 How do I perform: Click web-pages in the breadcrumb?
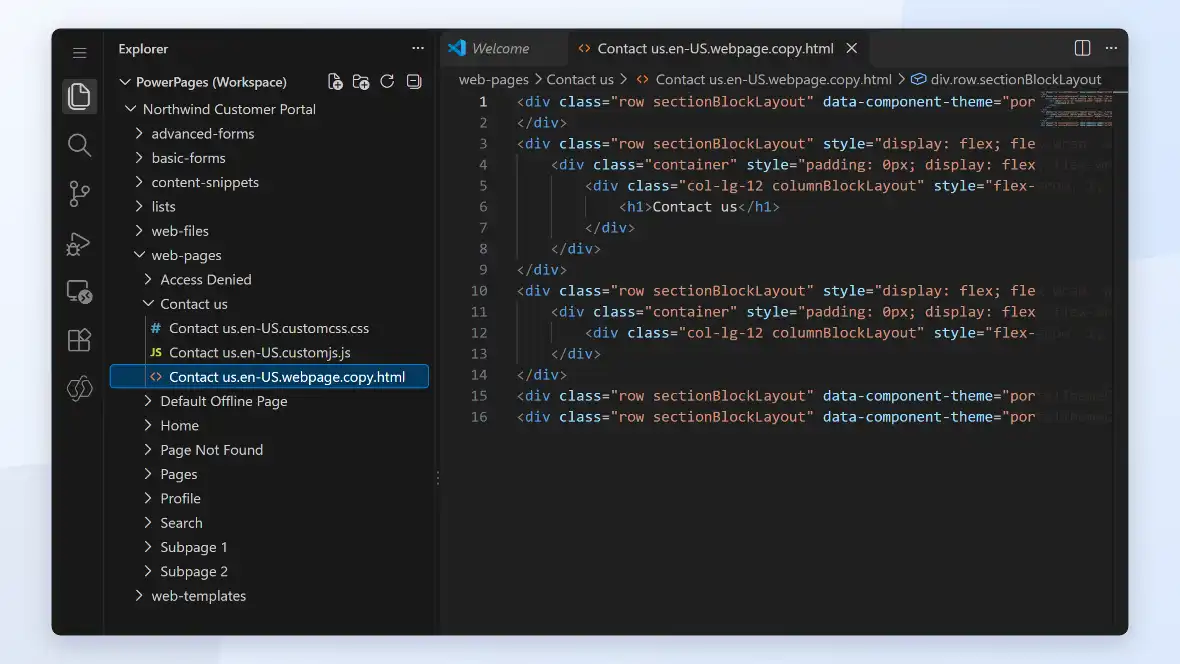point(494,79)
